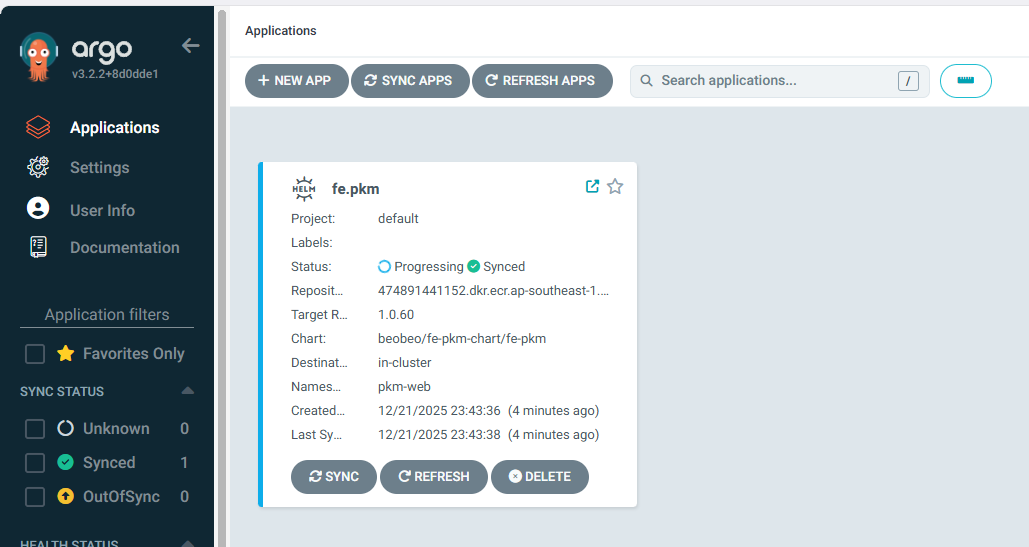This screenshot has height=547, width=1029.
Task: Collapse the sidebar with the back arrow
Action: (190, 46)
